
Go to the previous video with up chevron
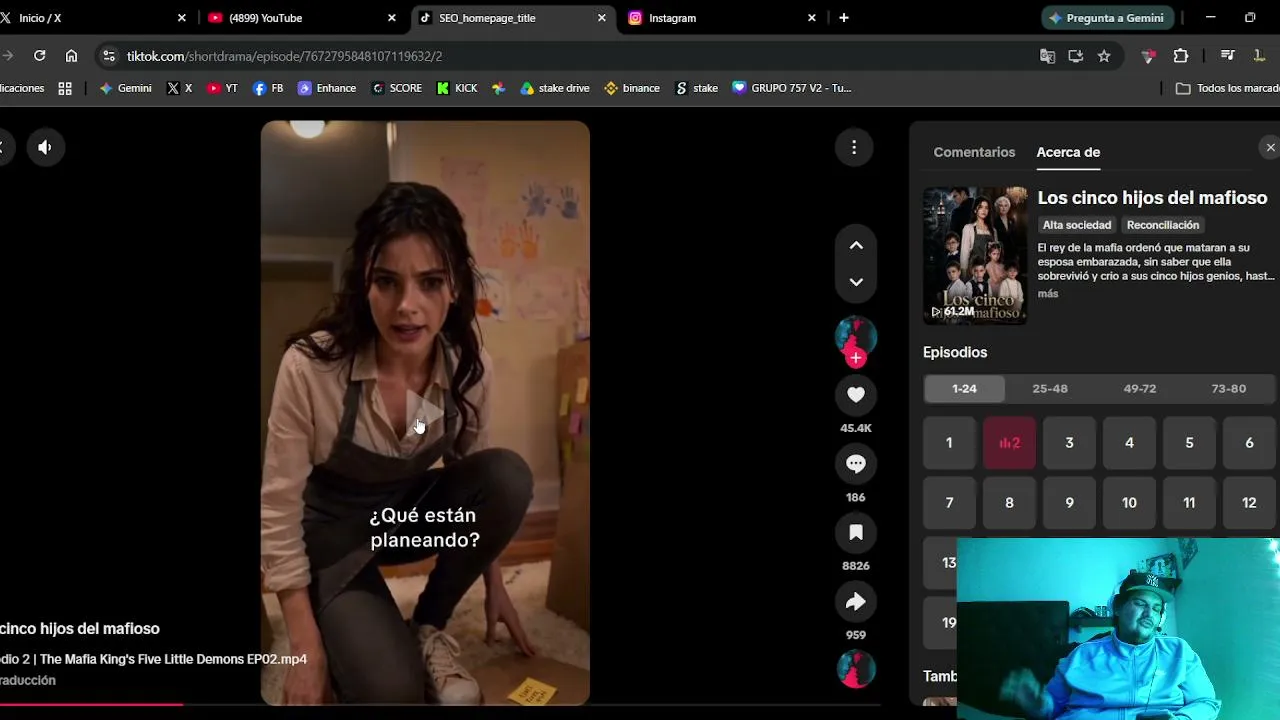pos(856,245)
